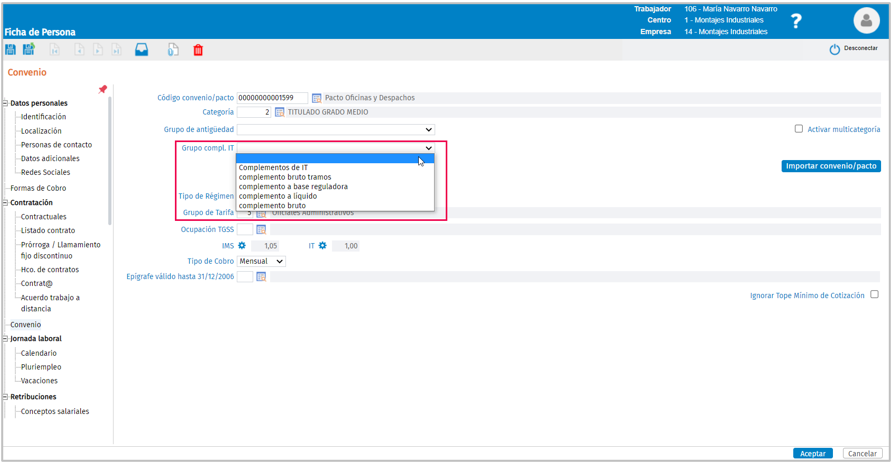Open lookup icon next to Categoría field

[280, 113]
